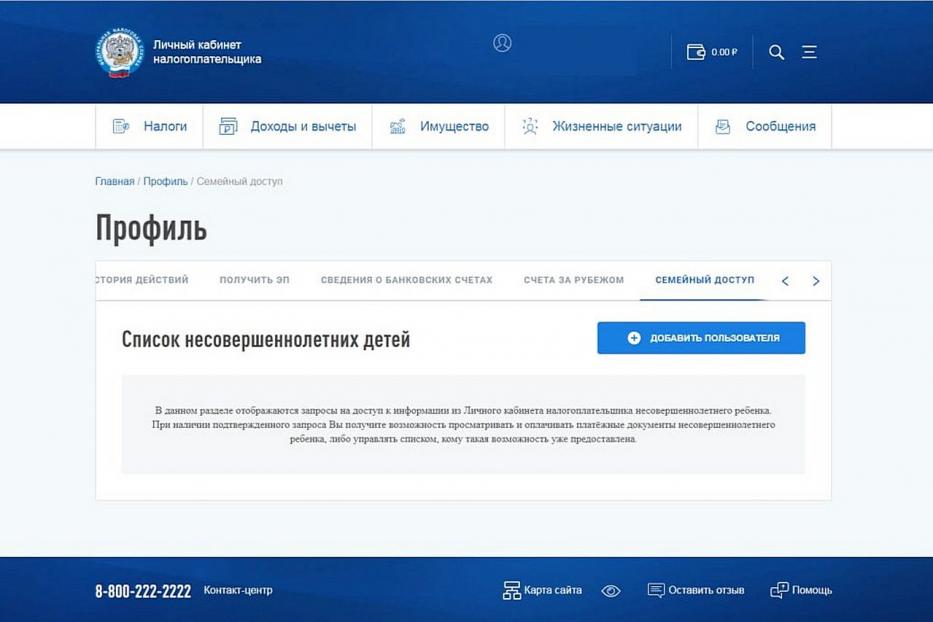Viewport: 933px width, 622px height.
Task: Go to Профиль breadcrumb link
Action: coord(165,181)
